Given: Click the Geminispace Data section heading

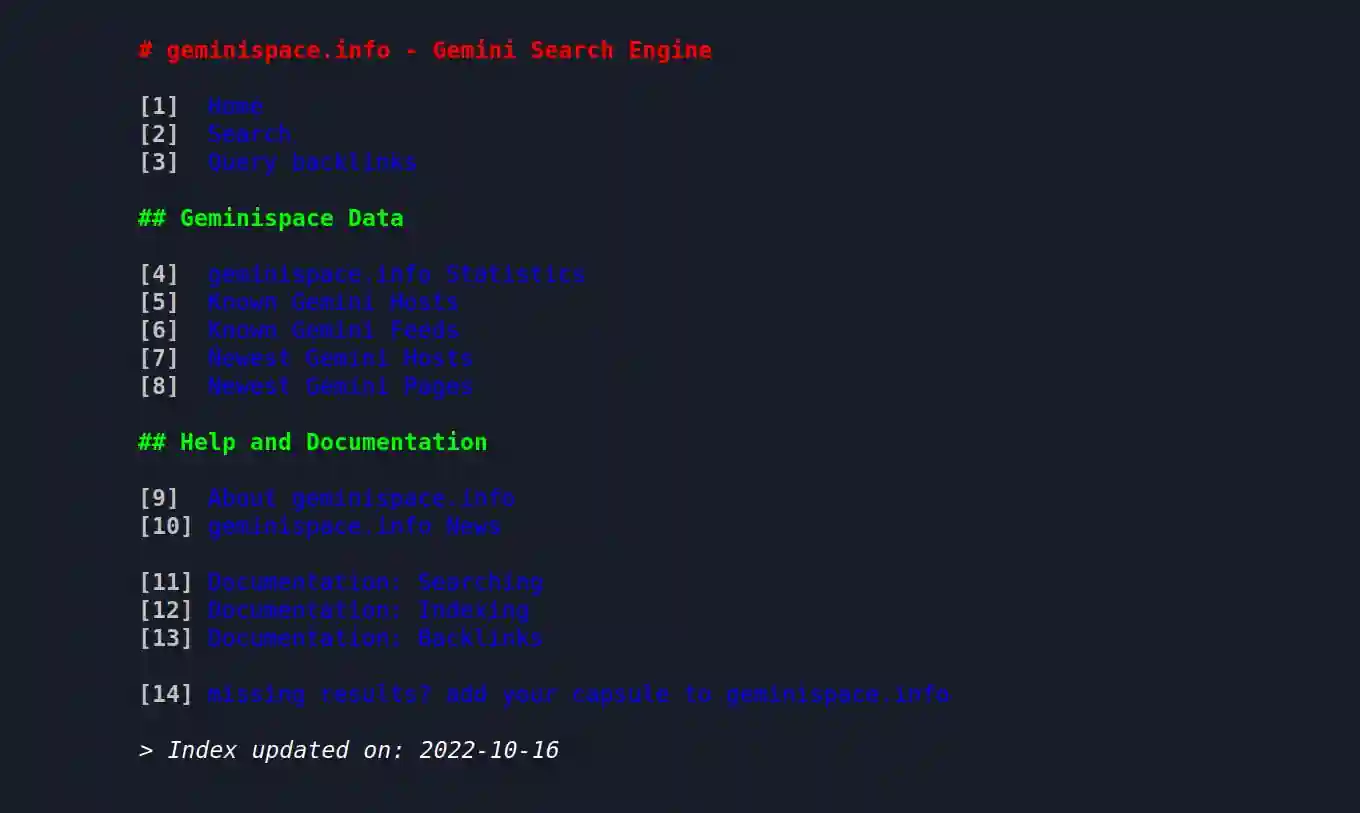Looking at the screenshot, I should pyautogui.click(x=271, y=218).
